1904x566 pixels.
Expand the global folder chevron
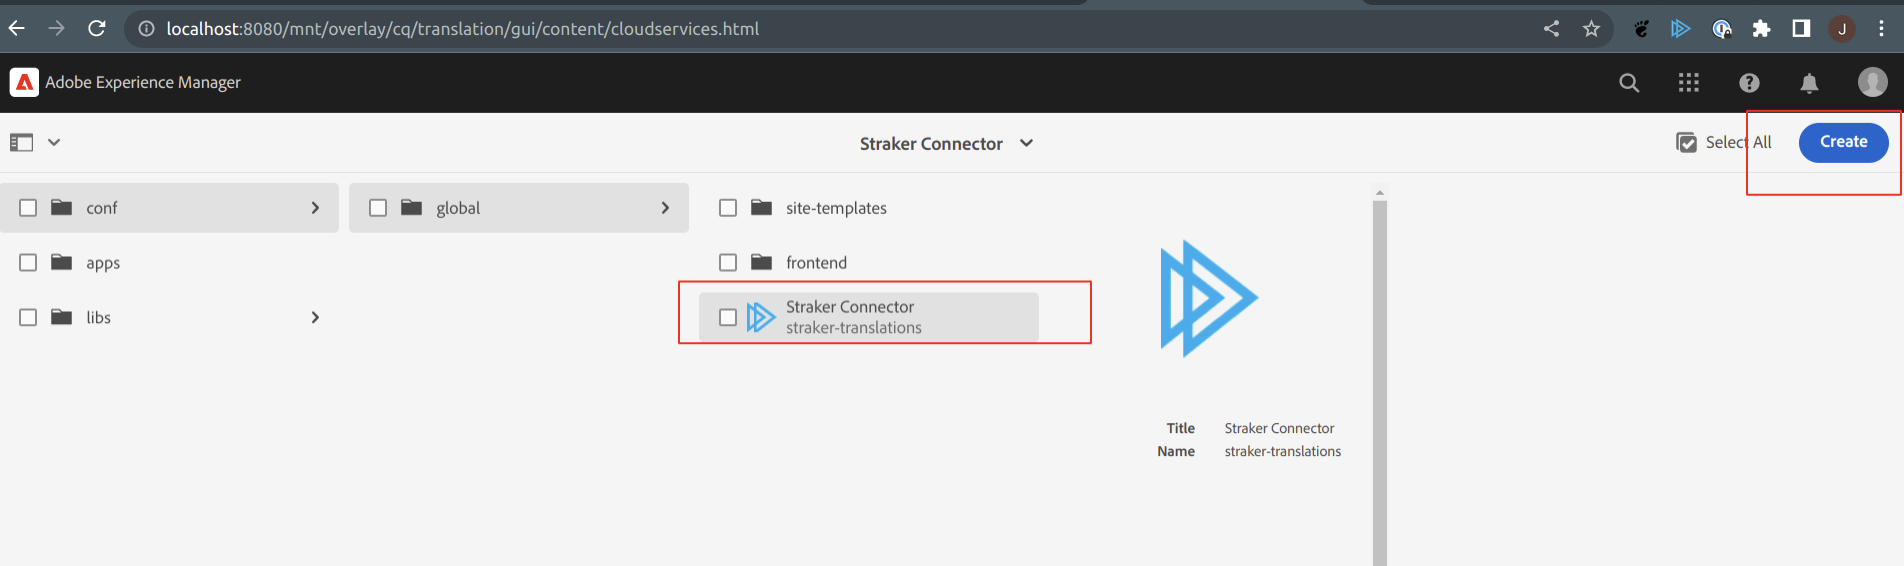(665, 208)
